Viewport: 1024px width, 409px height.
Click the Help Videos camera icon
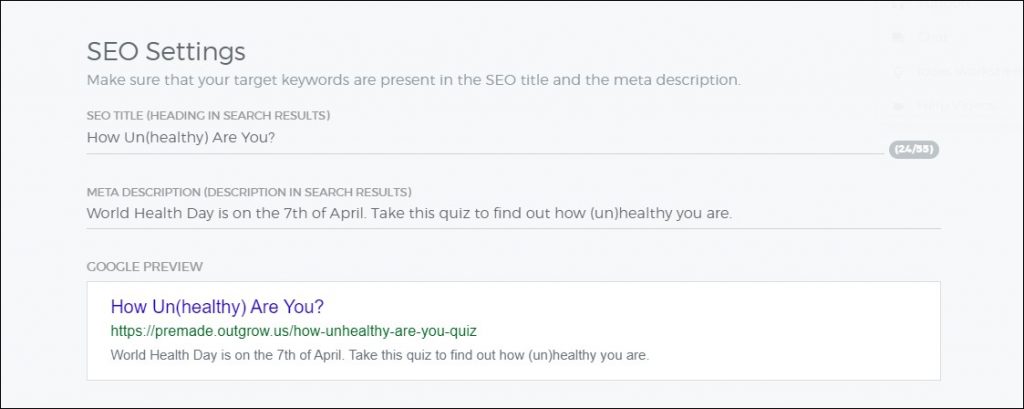coord(898,105)
